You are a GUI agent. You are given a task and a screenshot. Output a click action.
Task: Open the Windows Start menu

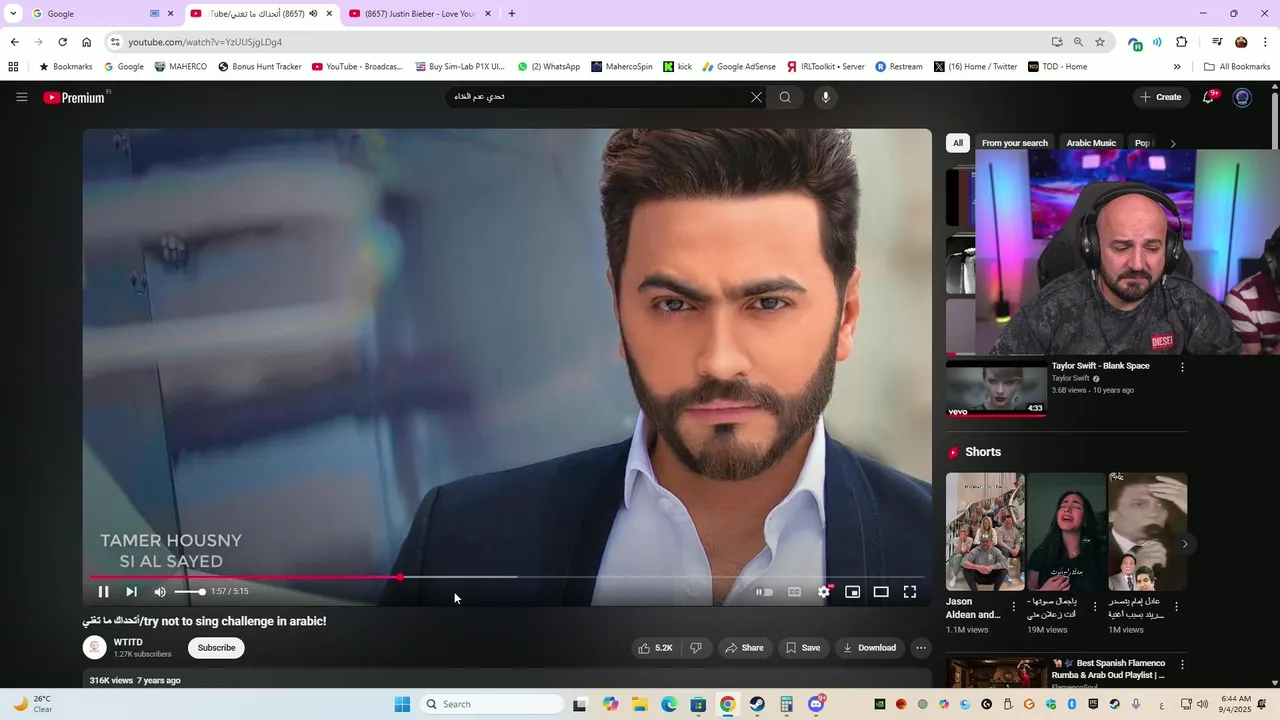(402, 704)
